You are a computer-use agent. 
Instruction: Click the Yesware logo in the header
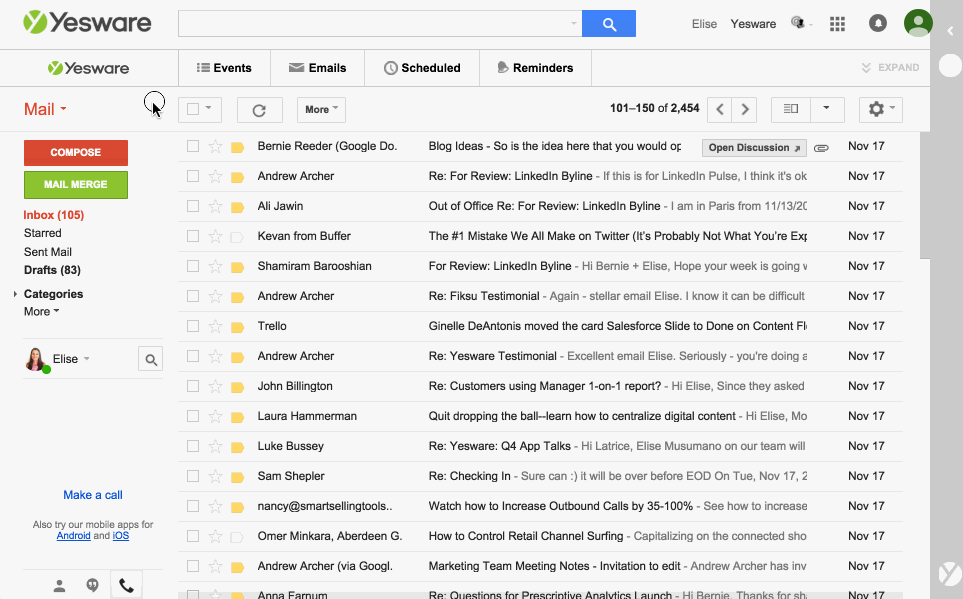tap(87, 23)
